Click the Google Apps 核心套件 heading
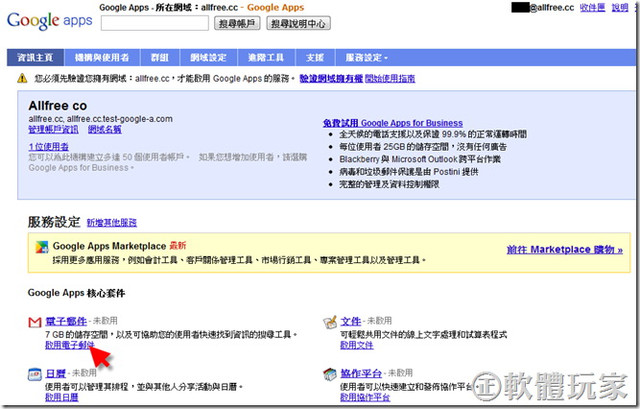 click(x=76, y=293)
